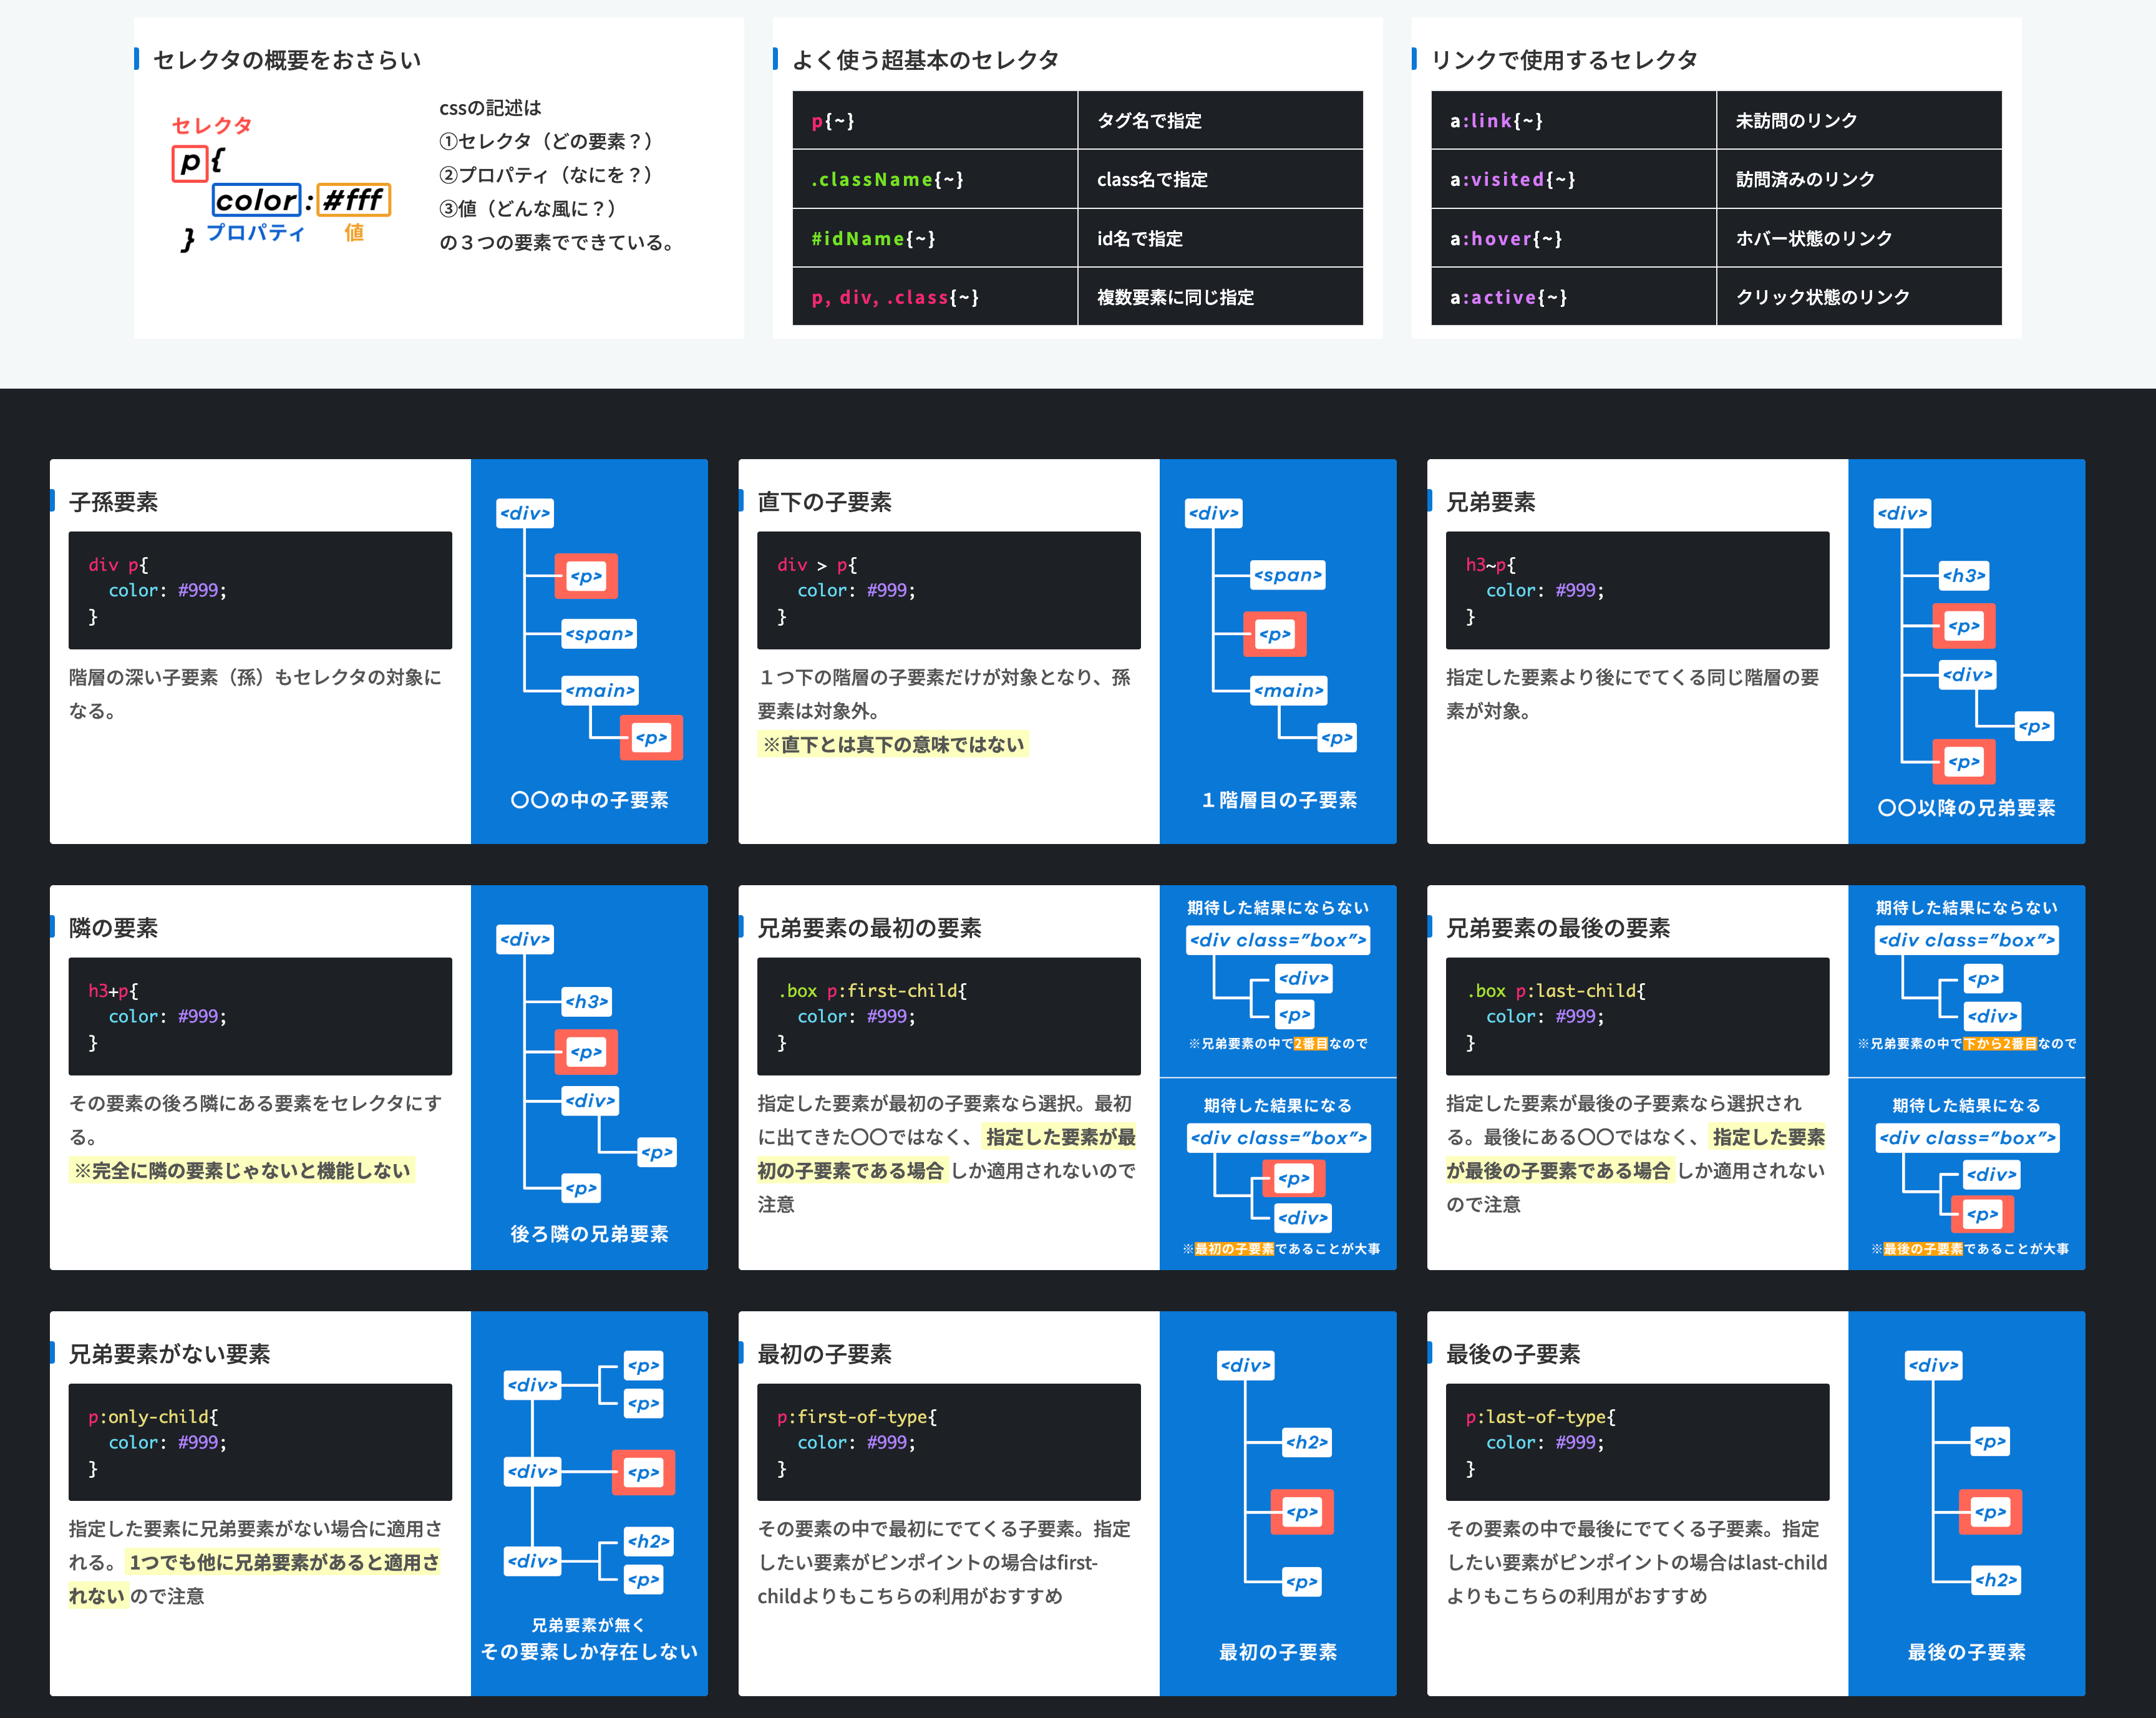Screen dimensions: 2156x1718
Task: Click the code line "p:last-of-type{"
Action: [1541, 1416]
